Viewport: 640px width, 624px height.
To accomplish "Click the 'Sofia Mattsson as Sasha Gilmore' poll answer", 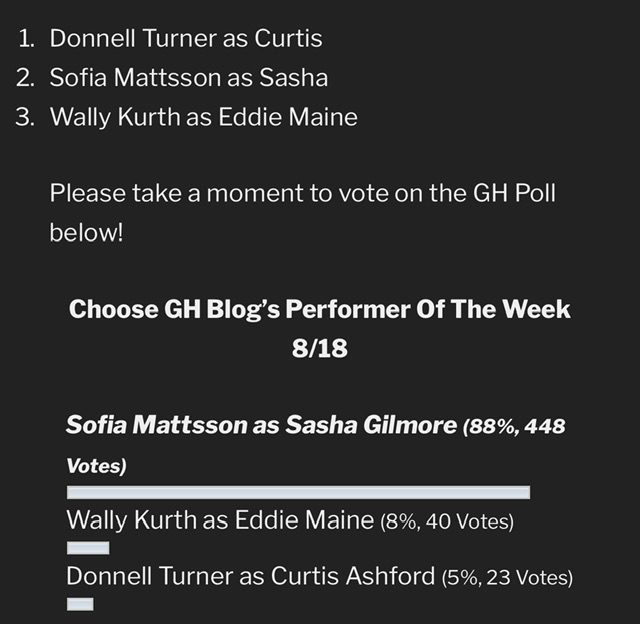I will pyautogui.click(x=262, y=425).
